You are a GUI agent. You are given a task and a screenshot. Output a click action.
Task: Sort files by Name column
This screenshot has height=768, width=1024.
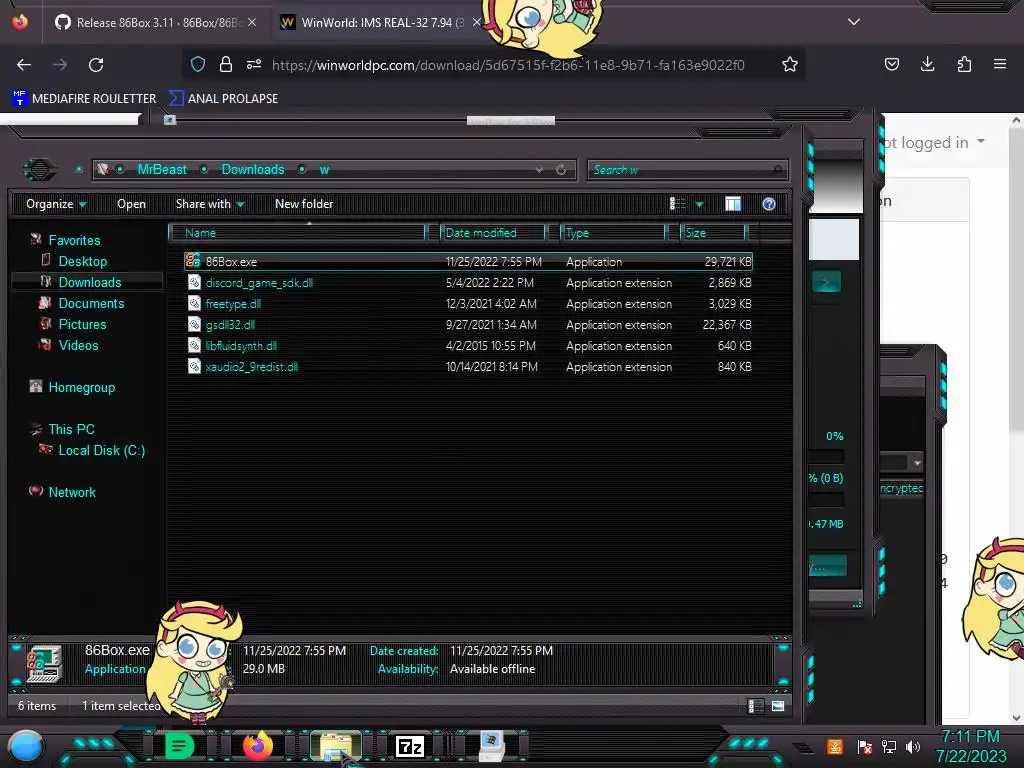298,232
